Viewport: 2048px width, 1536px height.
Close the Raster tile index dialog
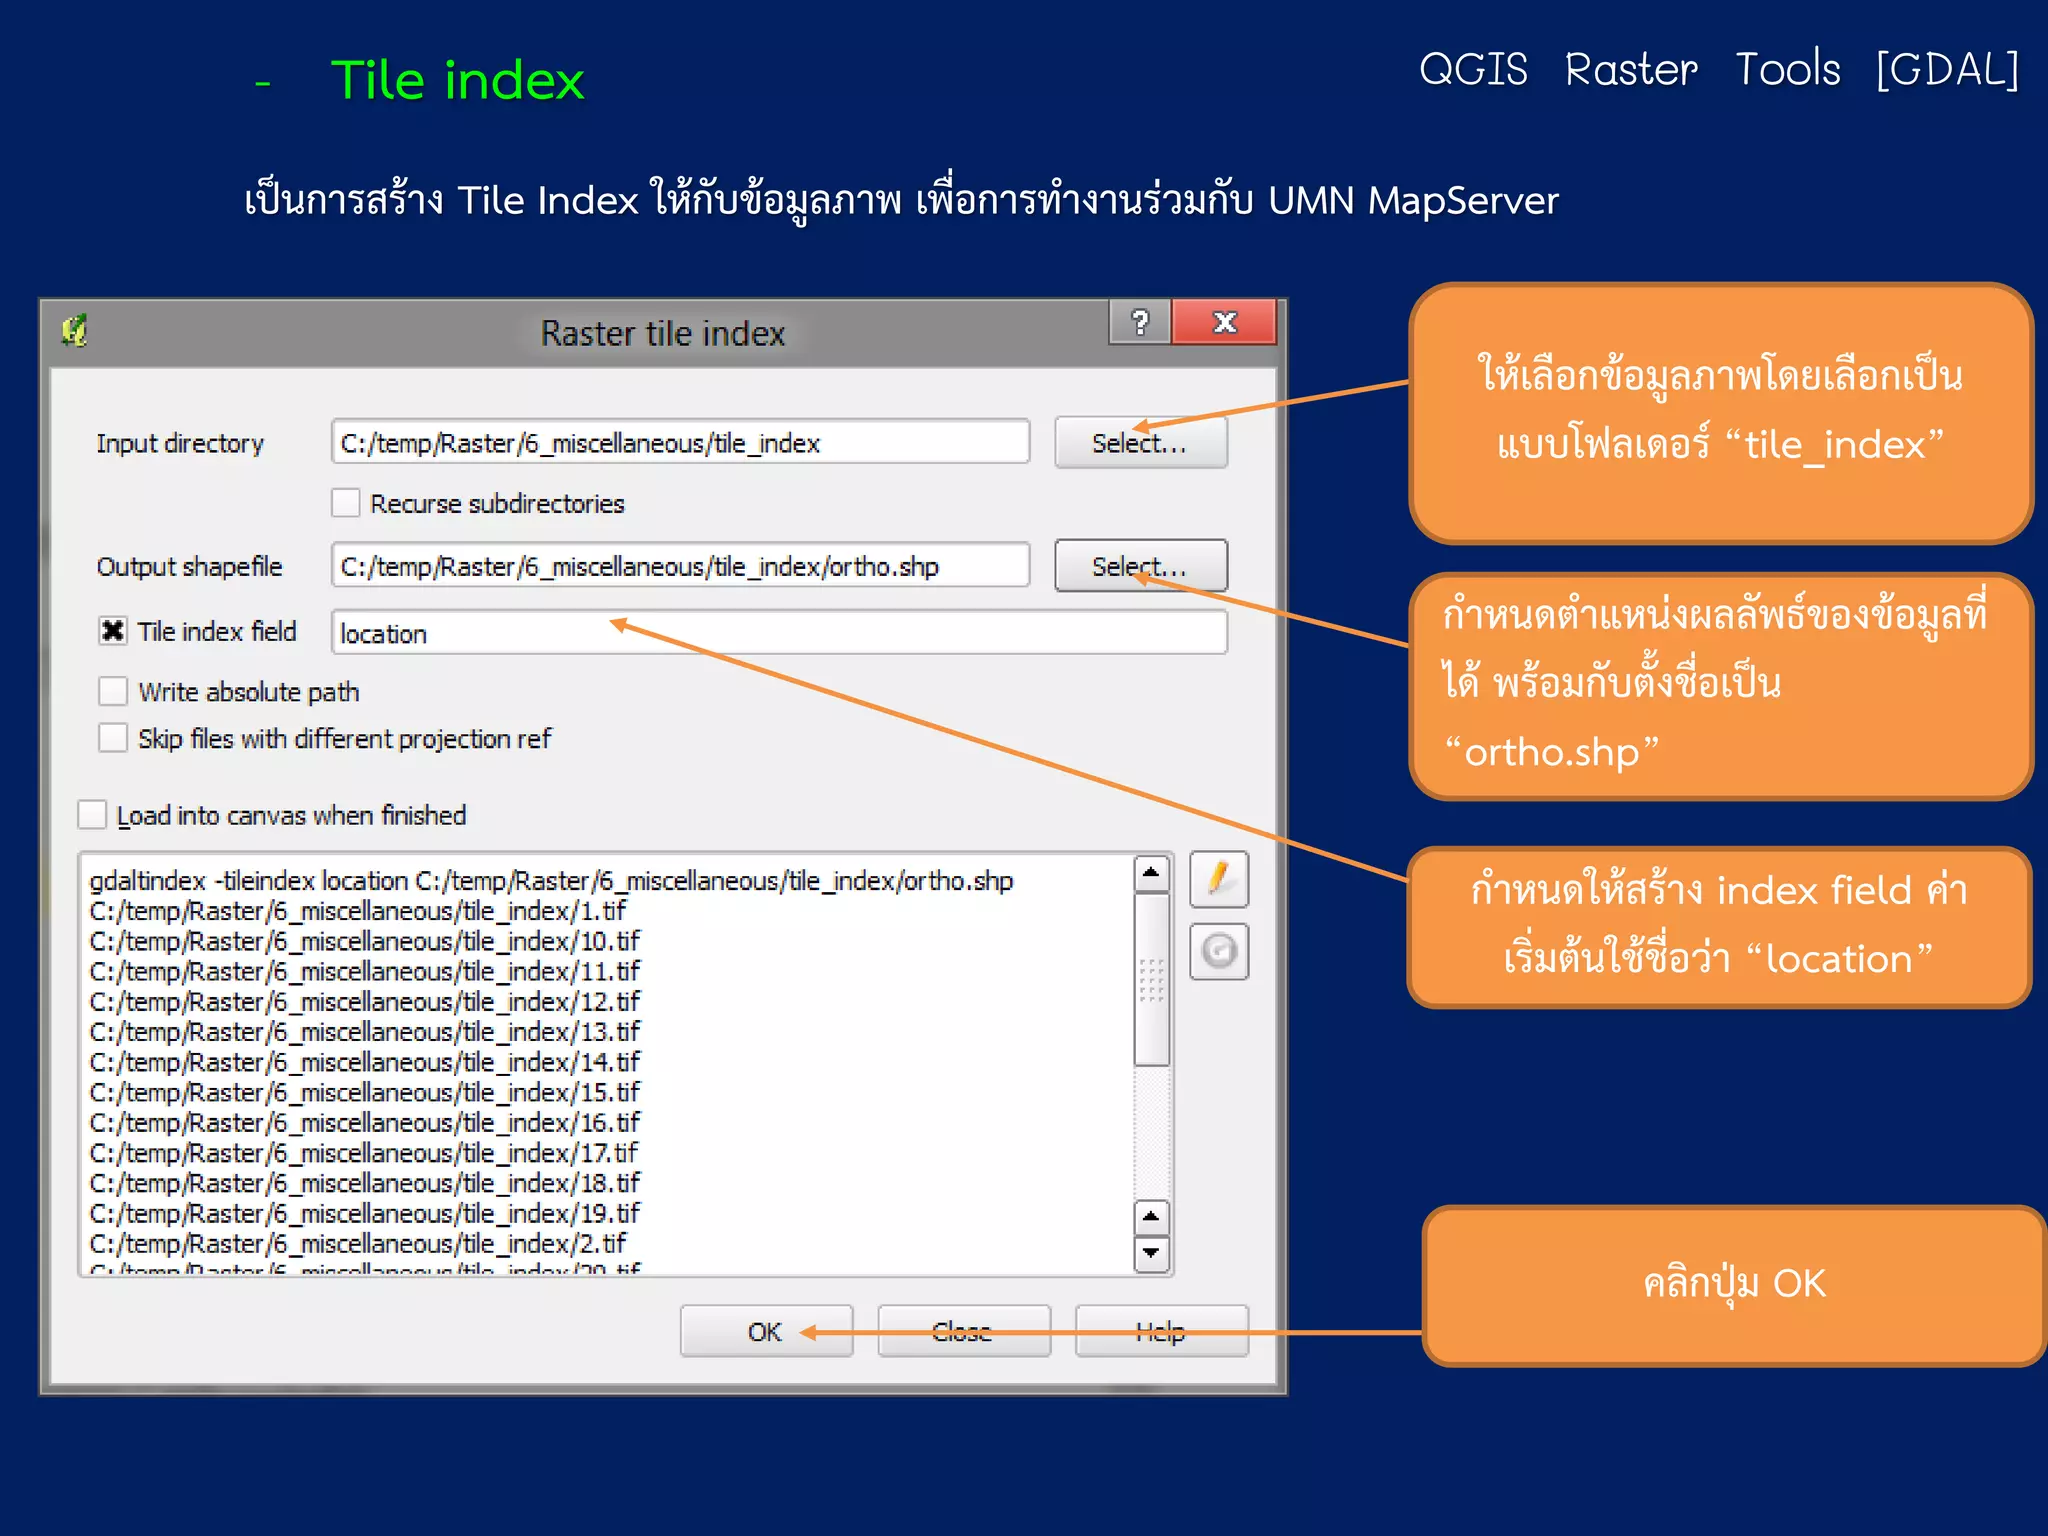click(x=1224, y=323)
